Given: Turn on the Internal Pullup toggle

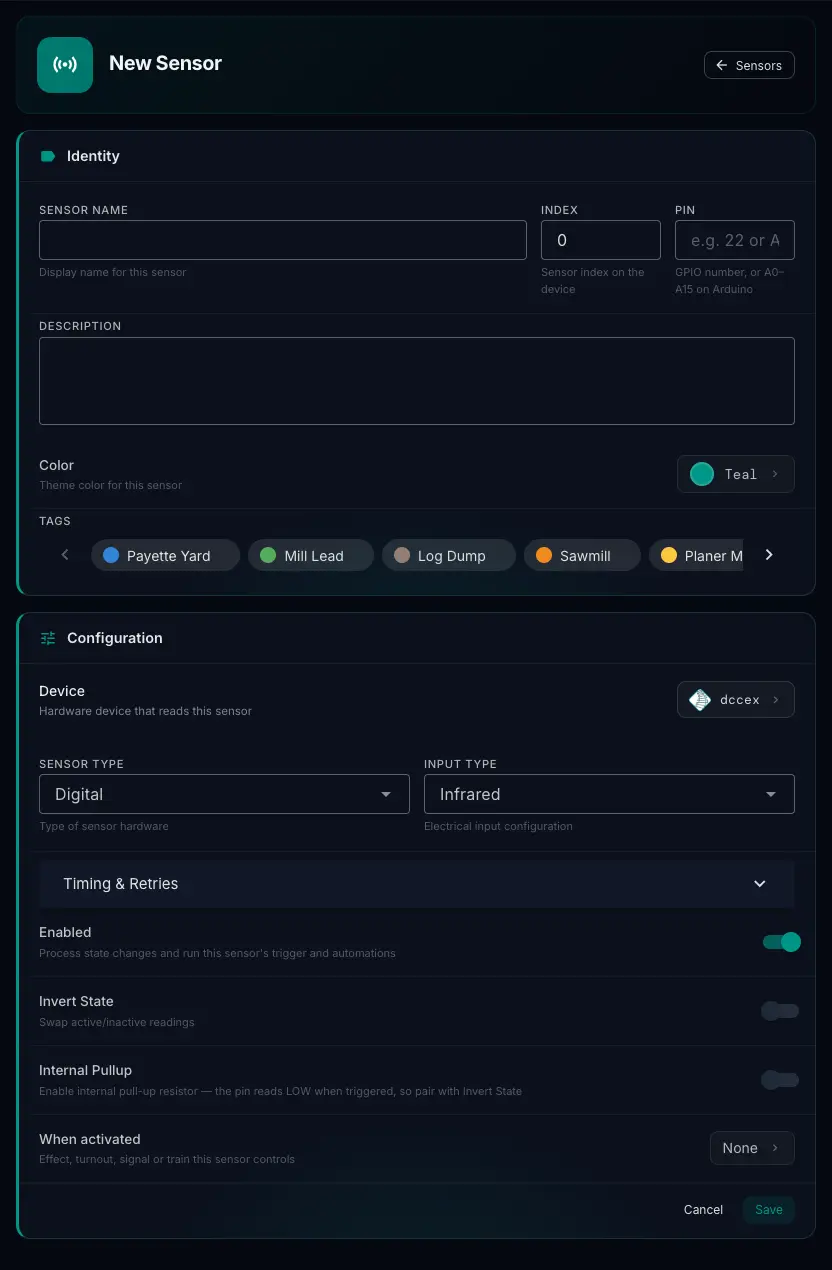Looking at the screenshot, I should (781, 1080).
